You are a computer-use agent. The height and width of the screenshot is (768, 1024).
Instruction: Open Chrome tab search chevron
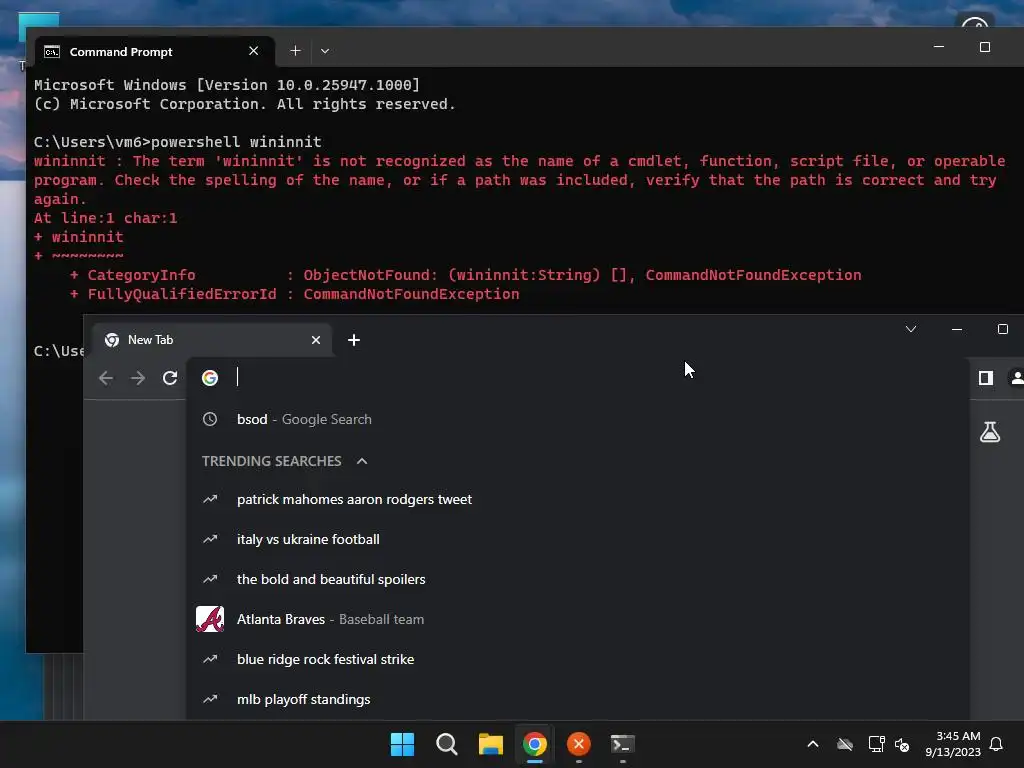click(911, 329)
